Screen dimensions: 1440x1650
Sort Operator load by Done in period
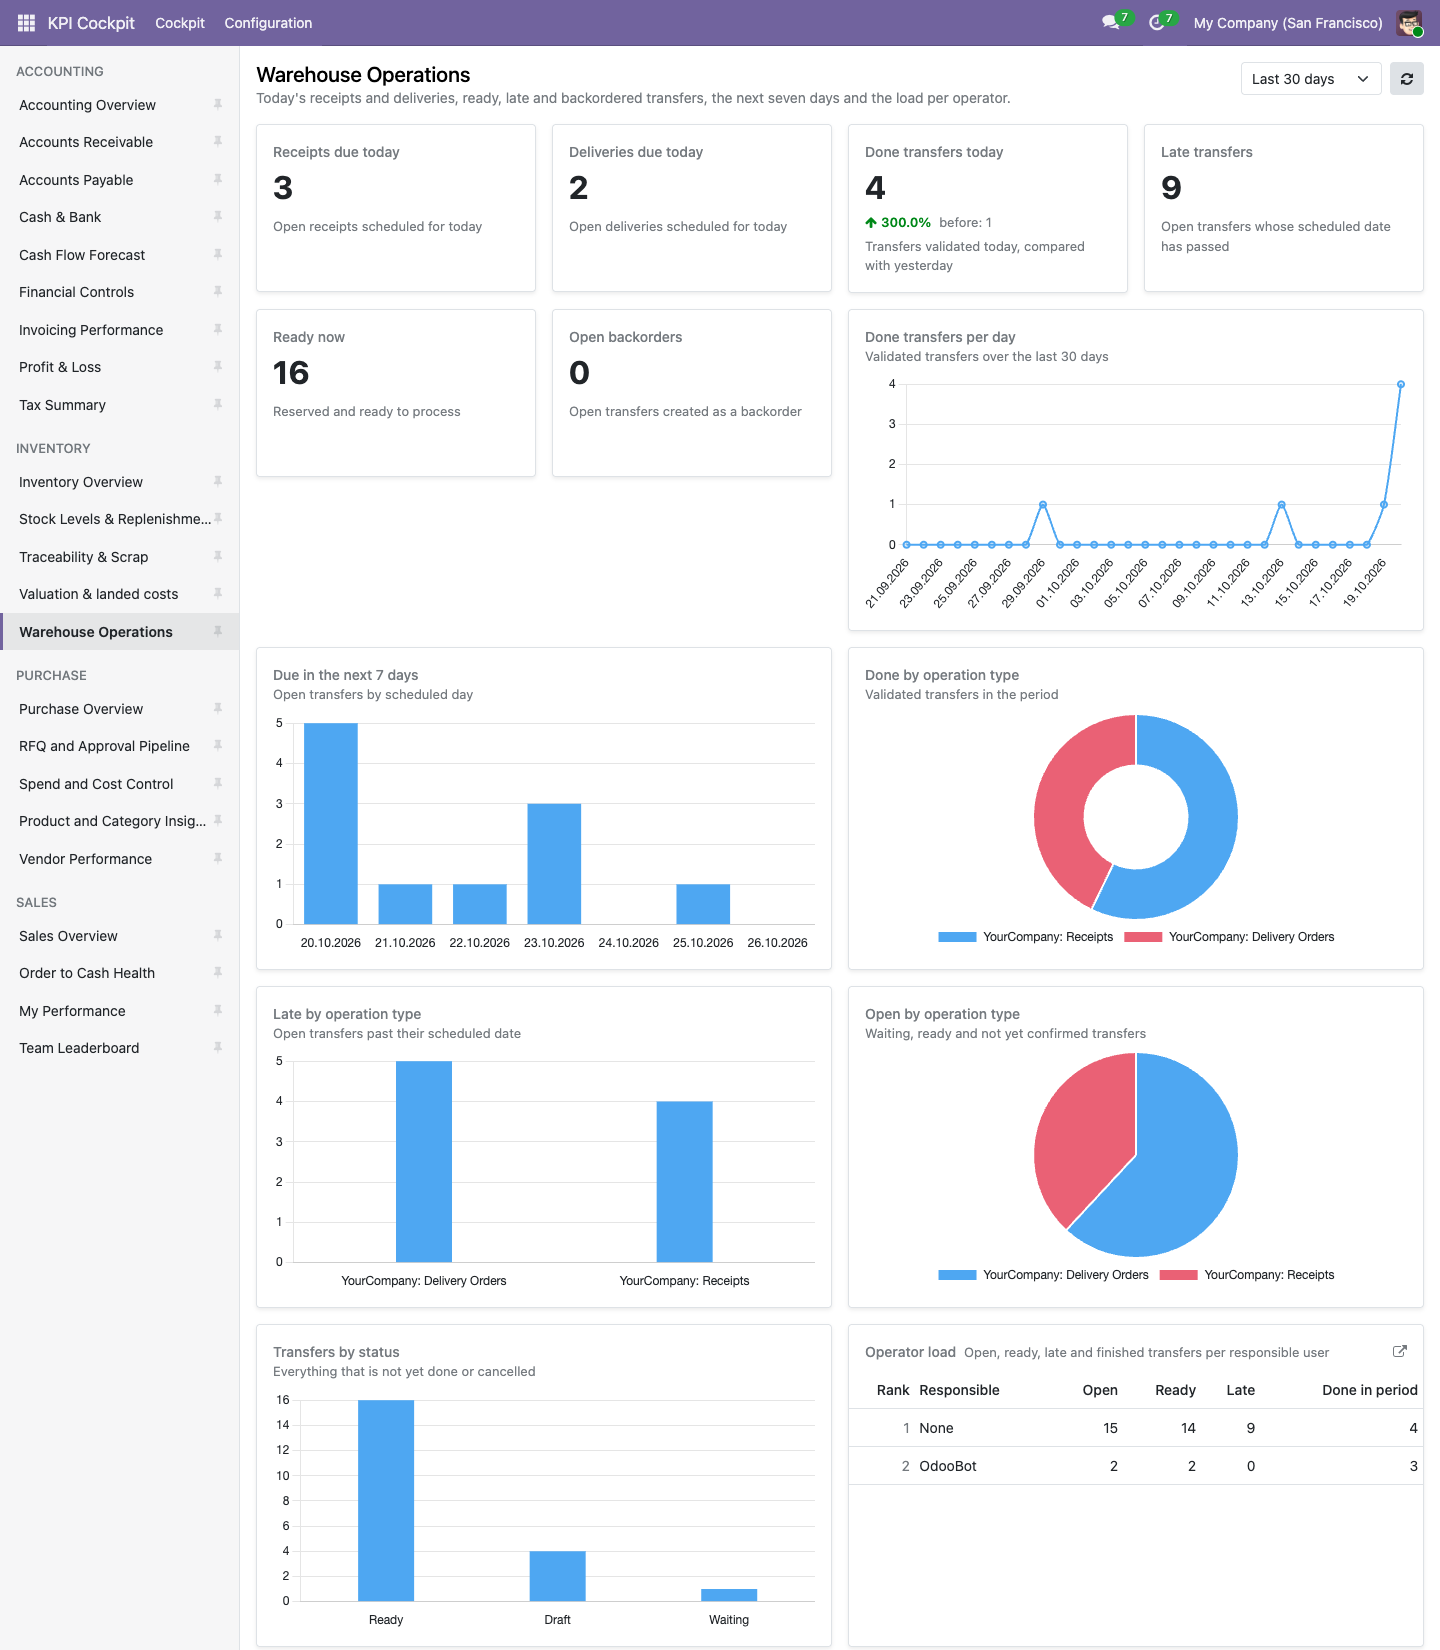[x=1369, y=1390]
